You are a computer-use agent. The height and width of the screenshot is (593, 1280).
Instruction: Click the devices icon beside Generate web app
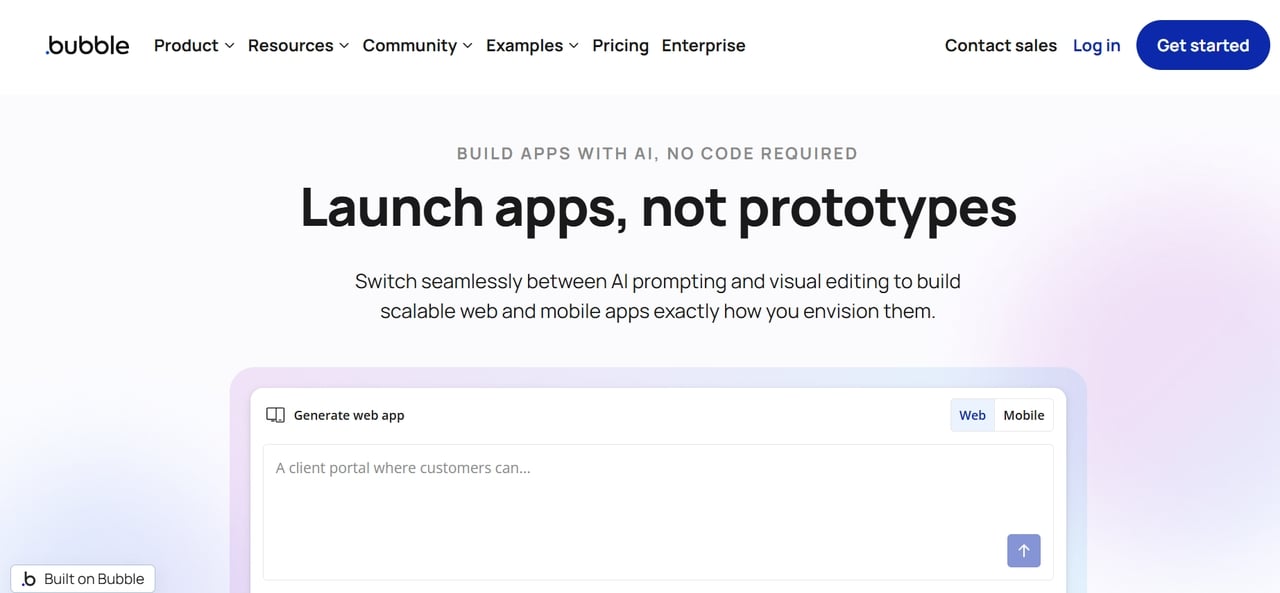click(275, 415)
